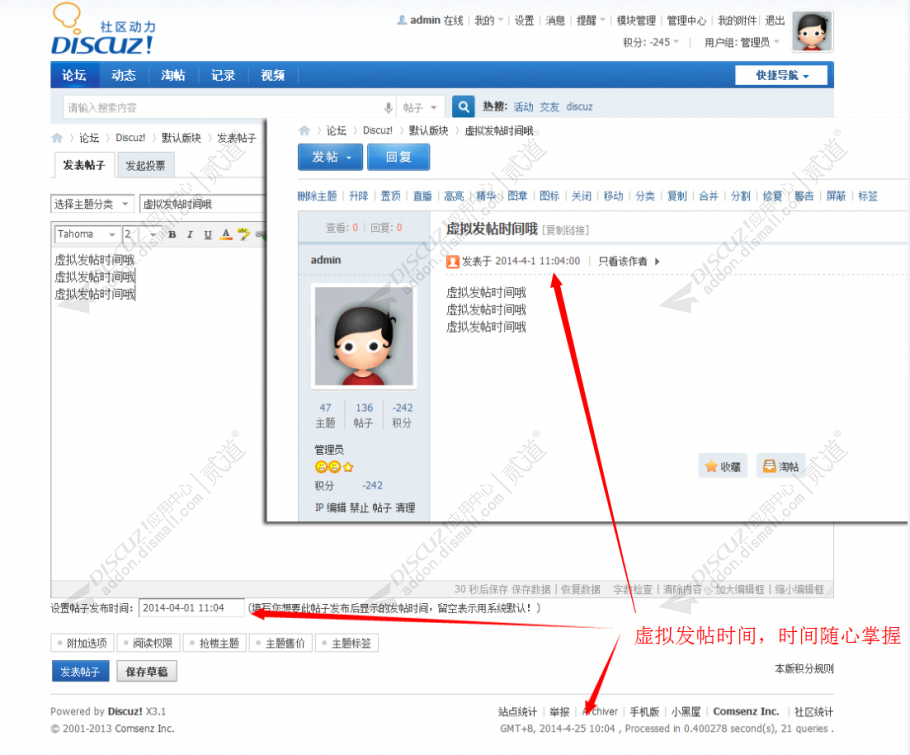
Task: Click the 删除主题 moderation link
Action: click(x=317, y=196)
